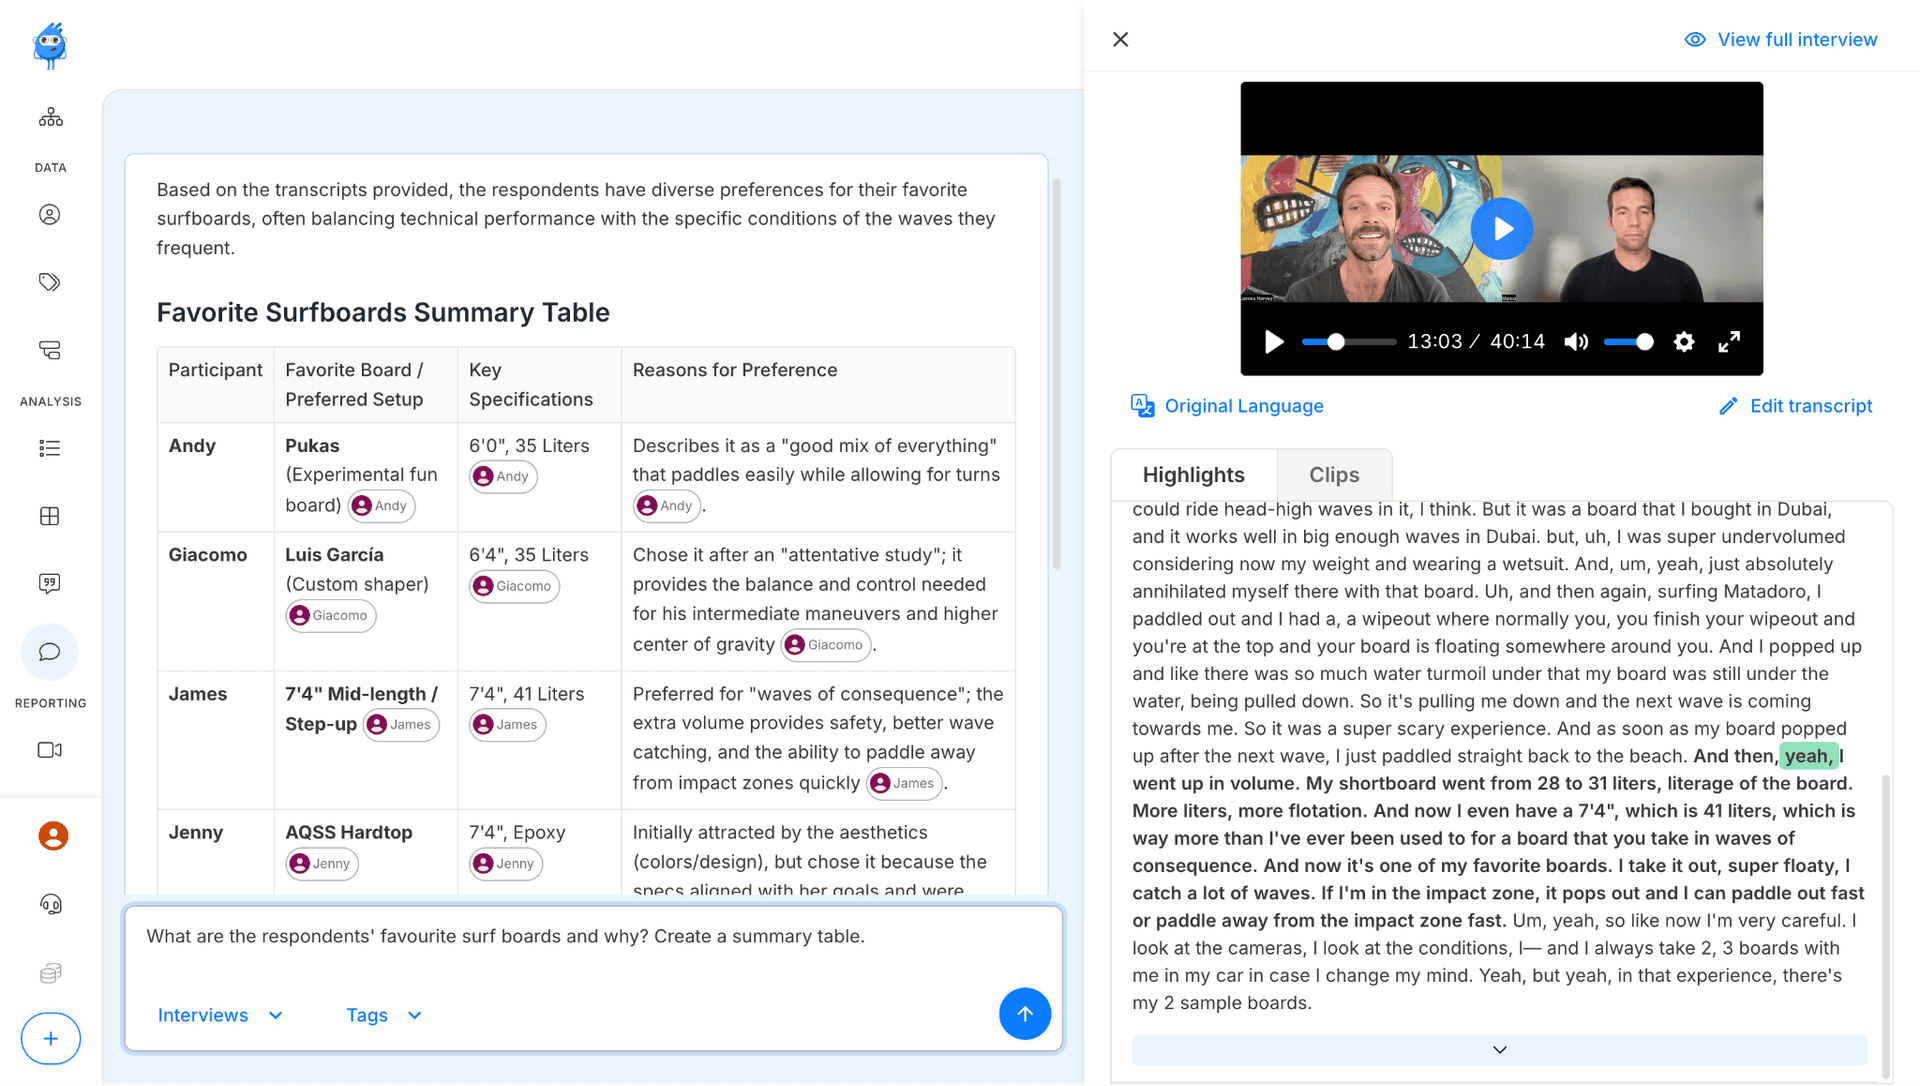Expand the Tags dropdown filter
The image size is (1920, 1086).
point(384,1015)
